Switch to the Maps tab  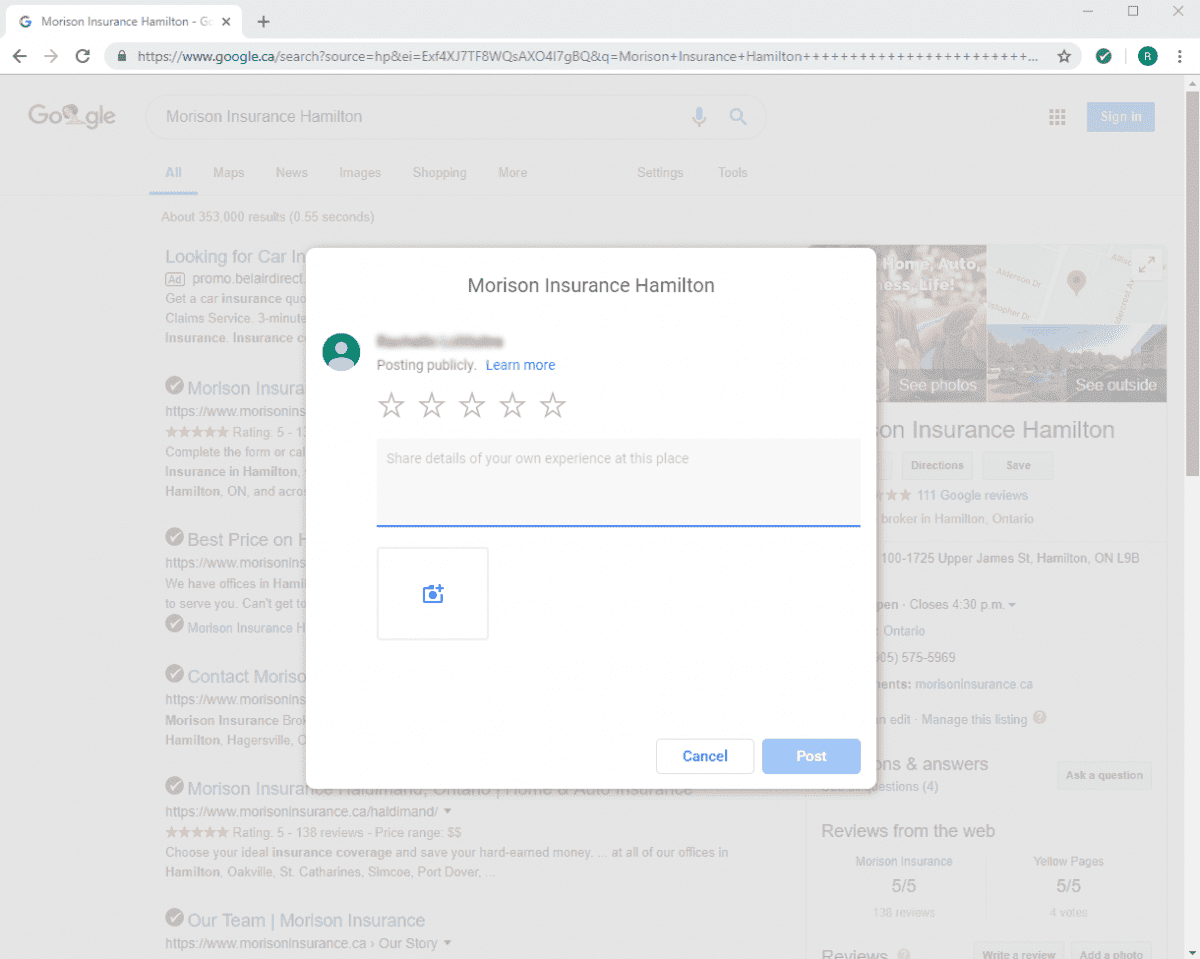click(228, 173)
